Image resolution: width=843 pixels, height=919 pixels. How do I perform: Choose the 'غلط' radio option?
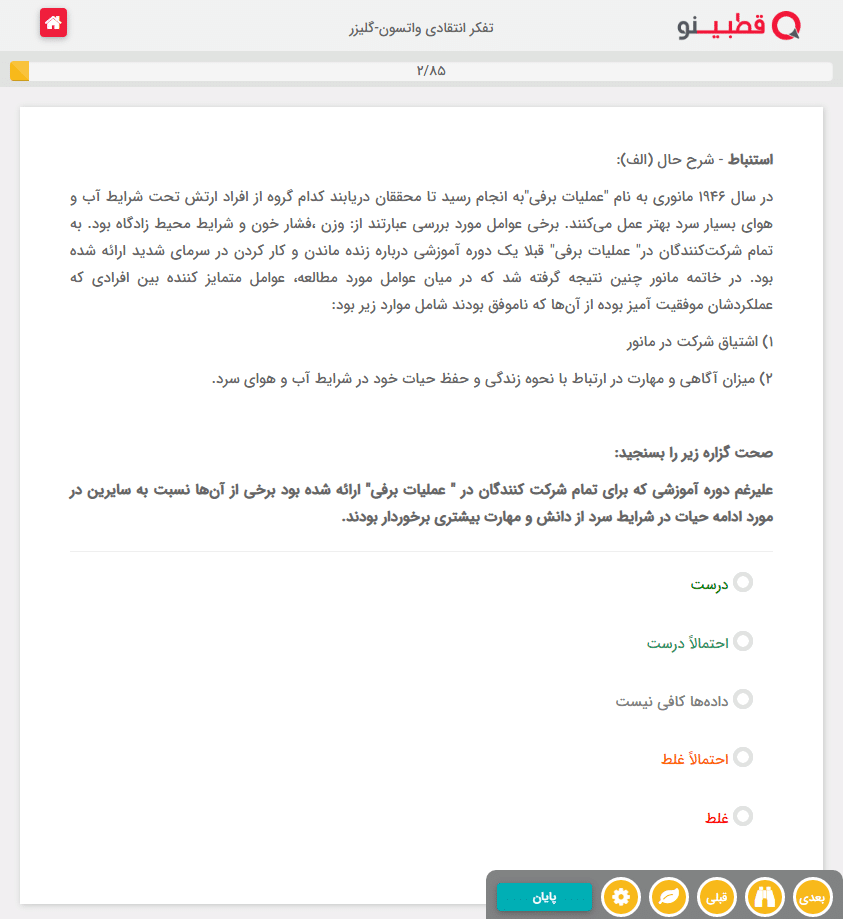(743, 816)
